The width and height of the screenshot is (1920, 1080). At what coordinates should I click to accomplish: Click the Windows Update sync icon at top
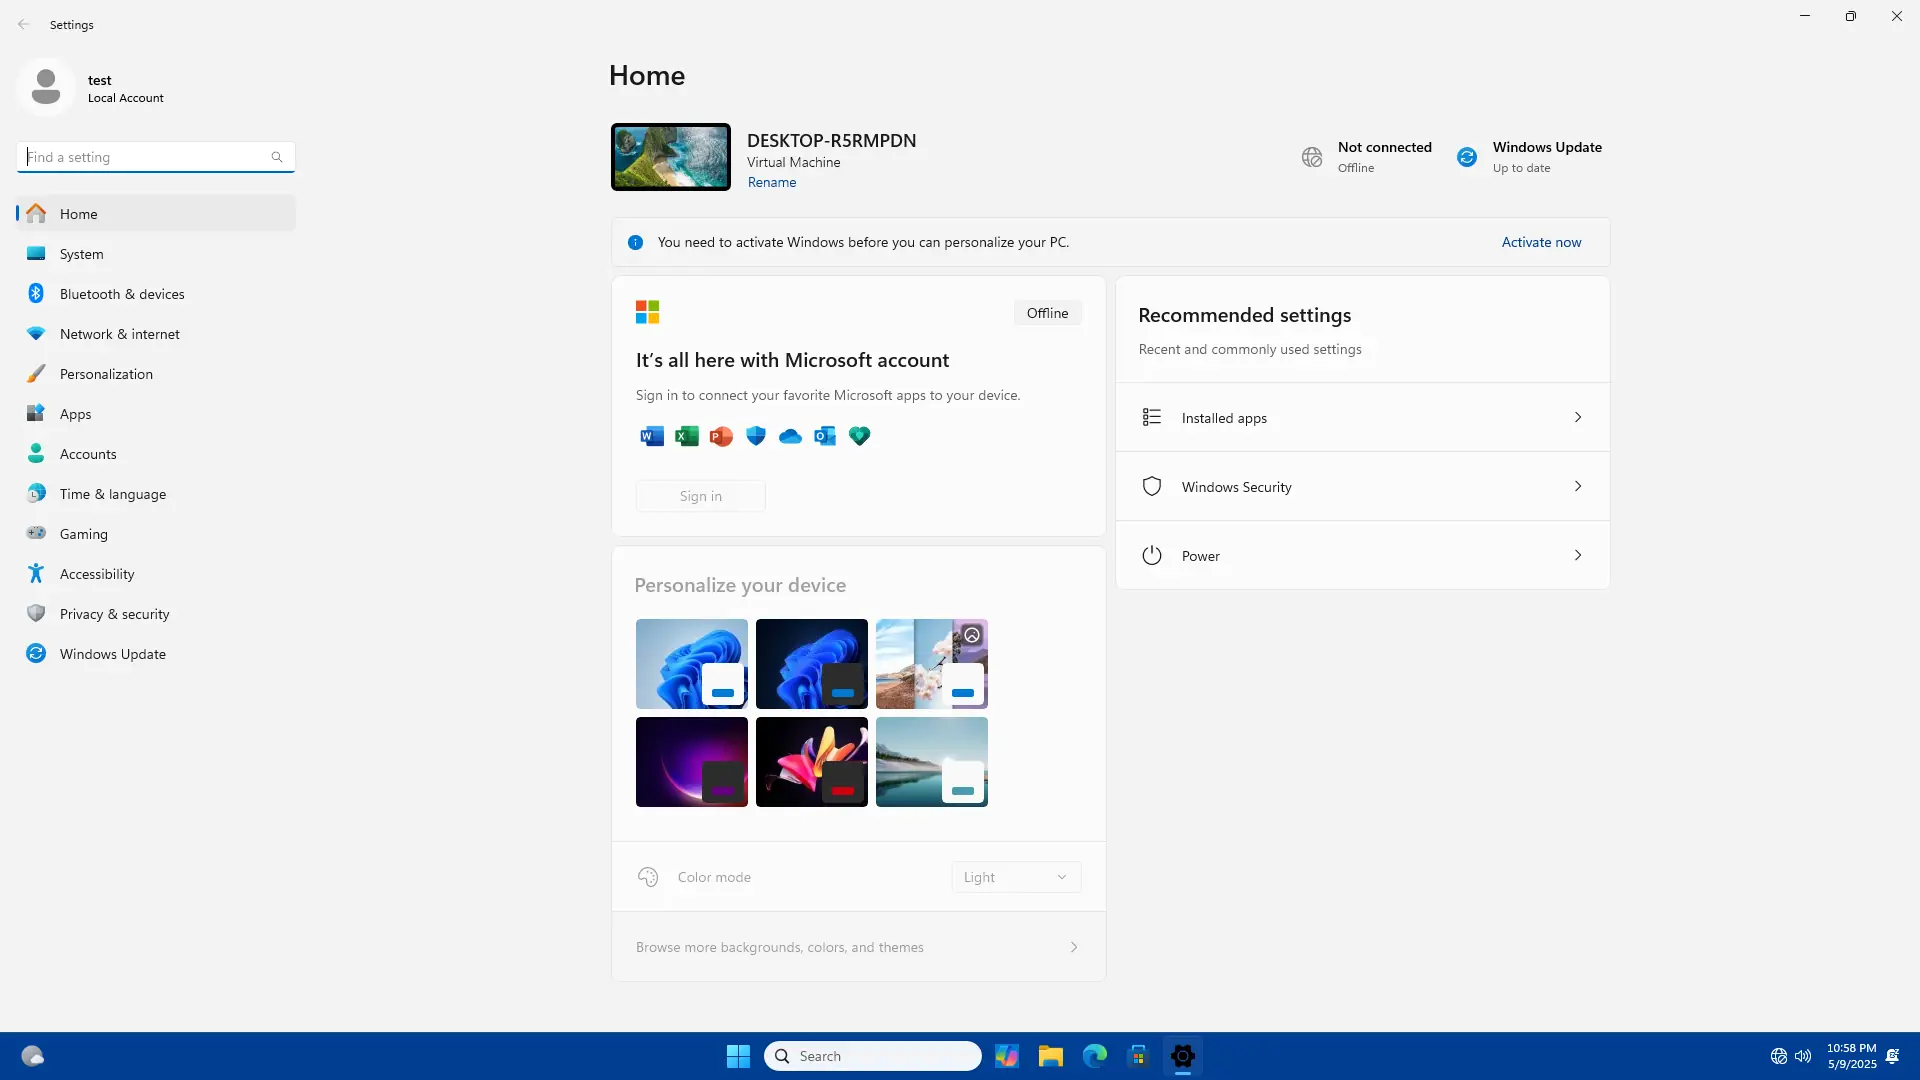tap(1466, 157)
